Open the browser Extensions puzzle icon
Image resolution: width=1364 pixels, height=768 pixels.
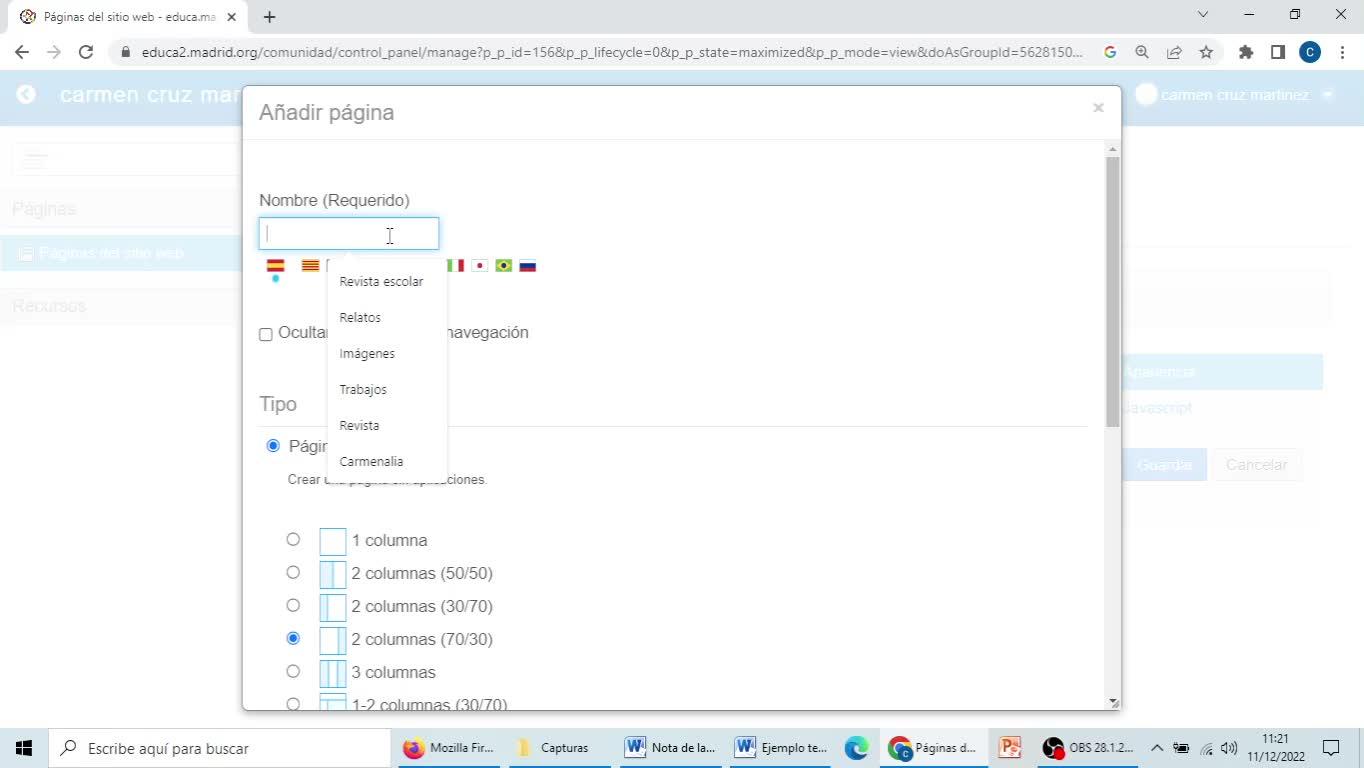click(1246, 52)
